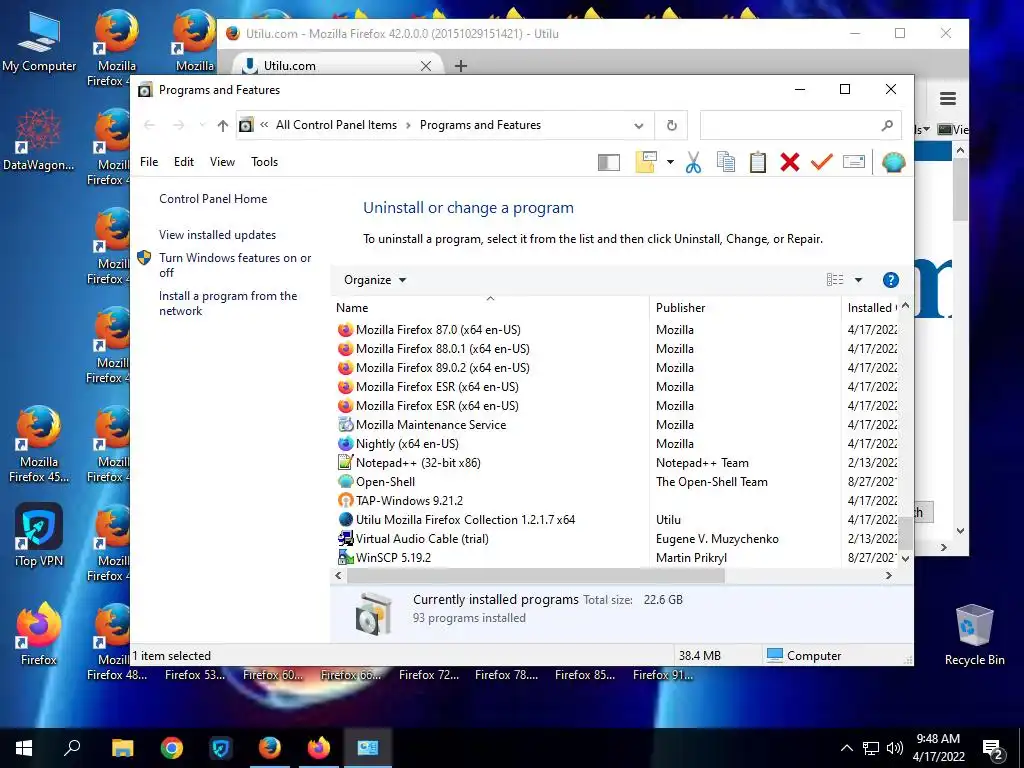The height and width of the screenshot is (768, 1024).
Task: Click the Refresh button in address bar
Action: coord(671,125)
